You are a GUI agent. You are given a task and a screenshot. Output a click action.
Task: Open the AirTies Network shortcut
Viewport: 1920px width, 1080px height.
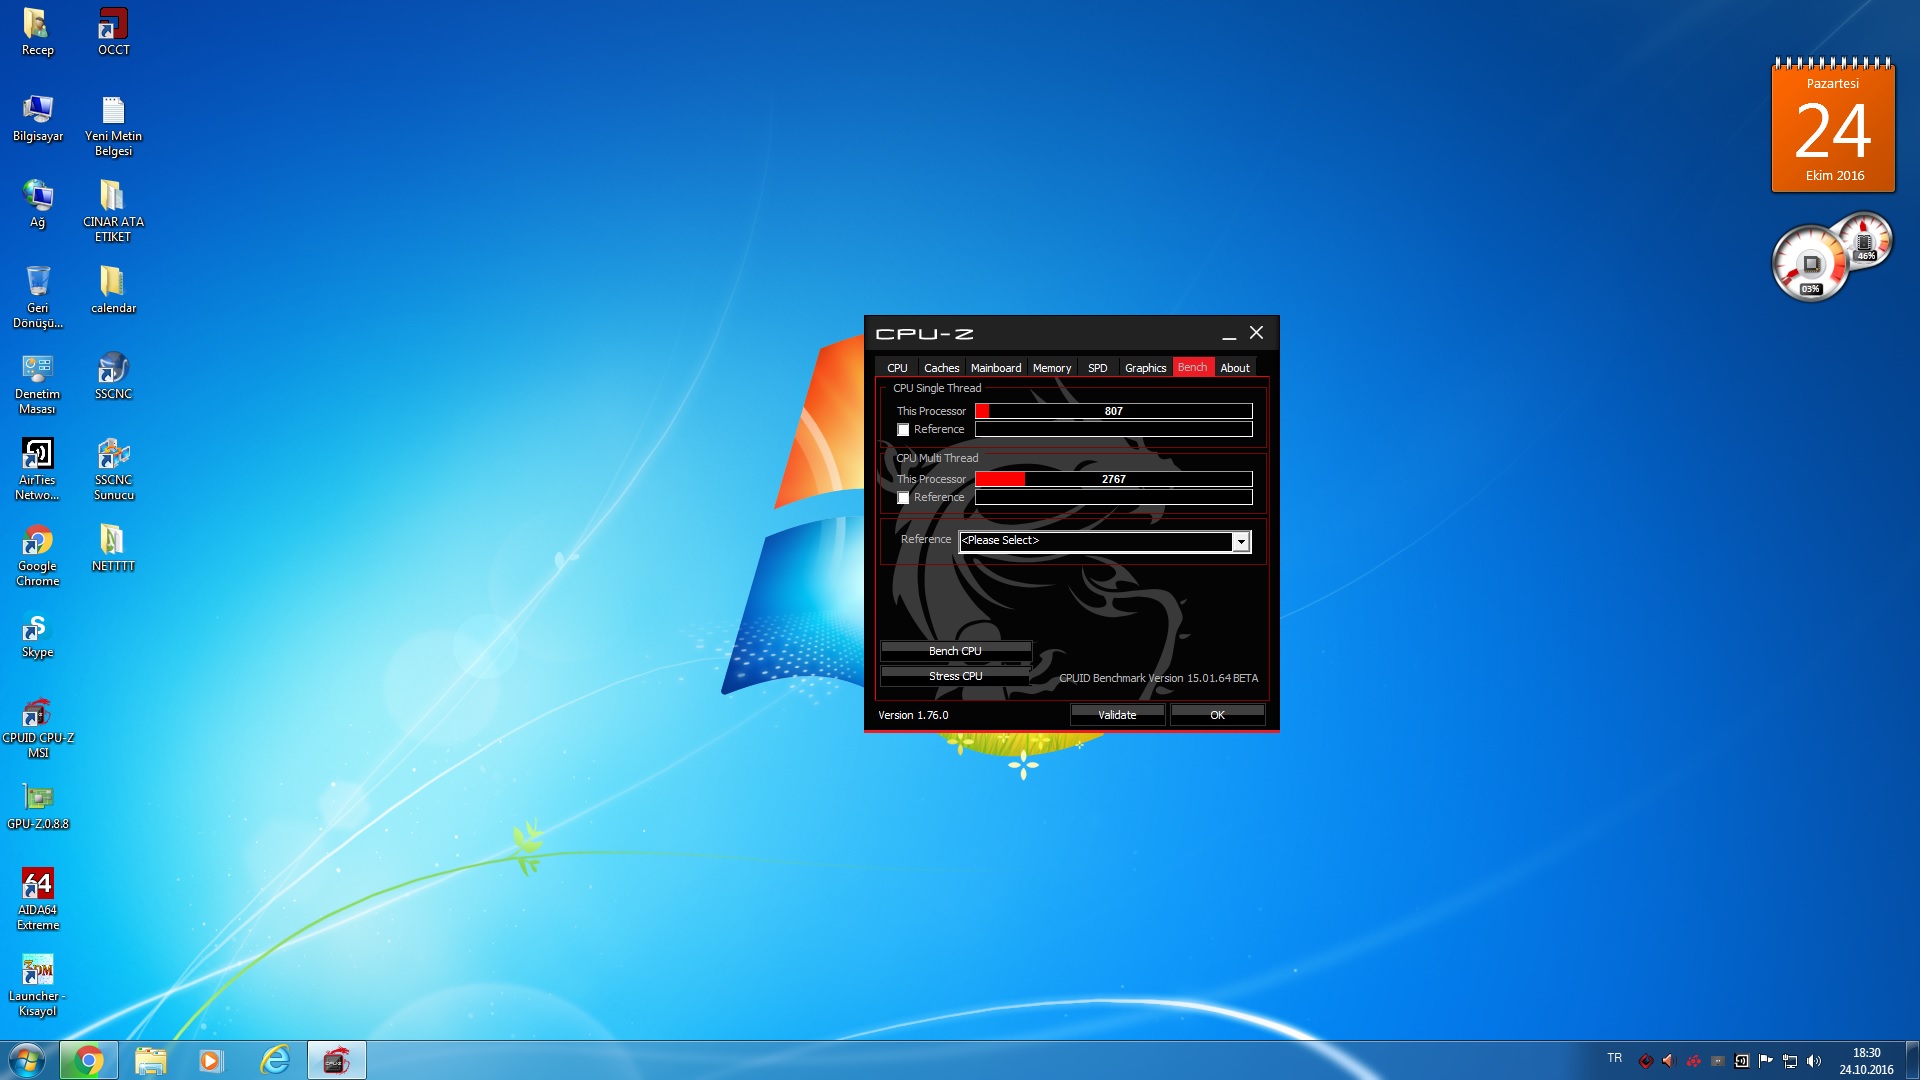(37, 470)
